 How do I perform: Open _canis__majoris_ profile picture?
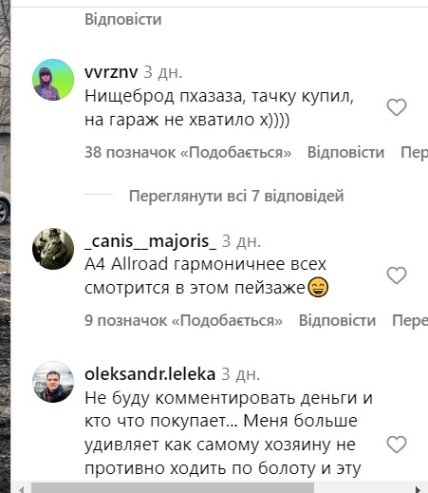53,249
